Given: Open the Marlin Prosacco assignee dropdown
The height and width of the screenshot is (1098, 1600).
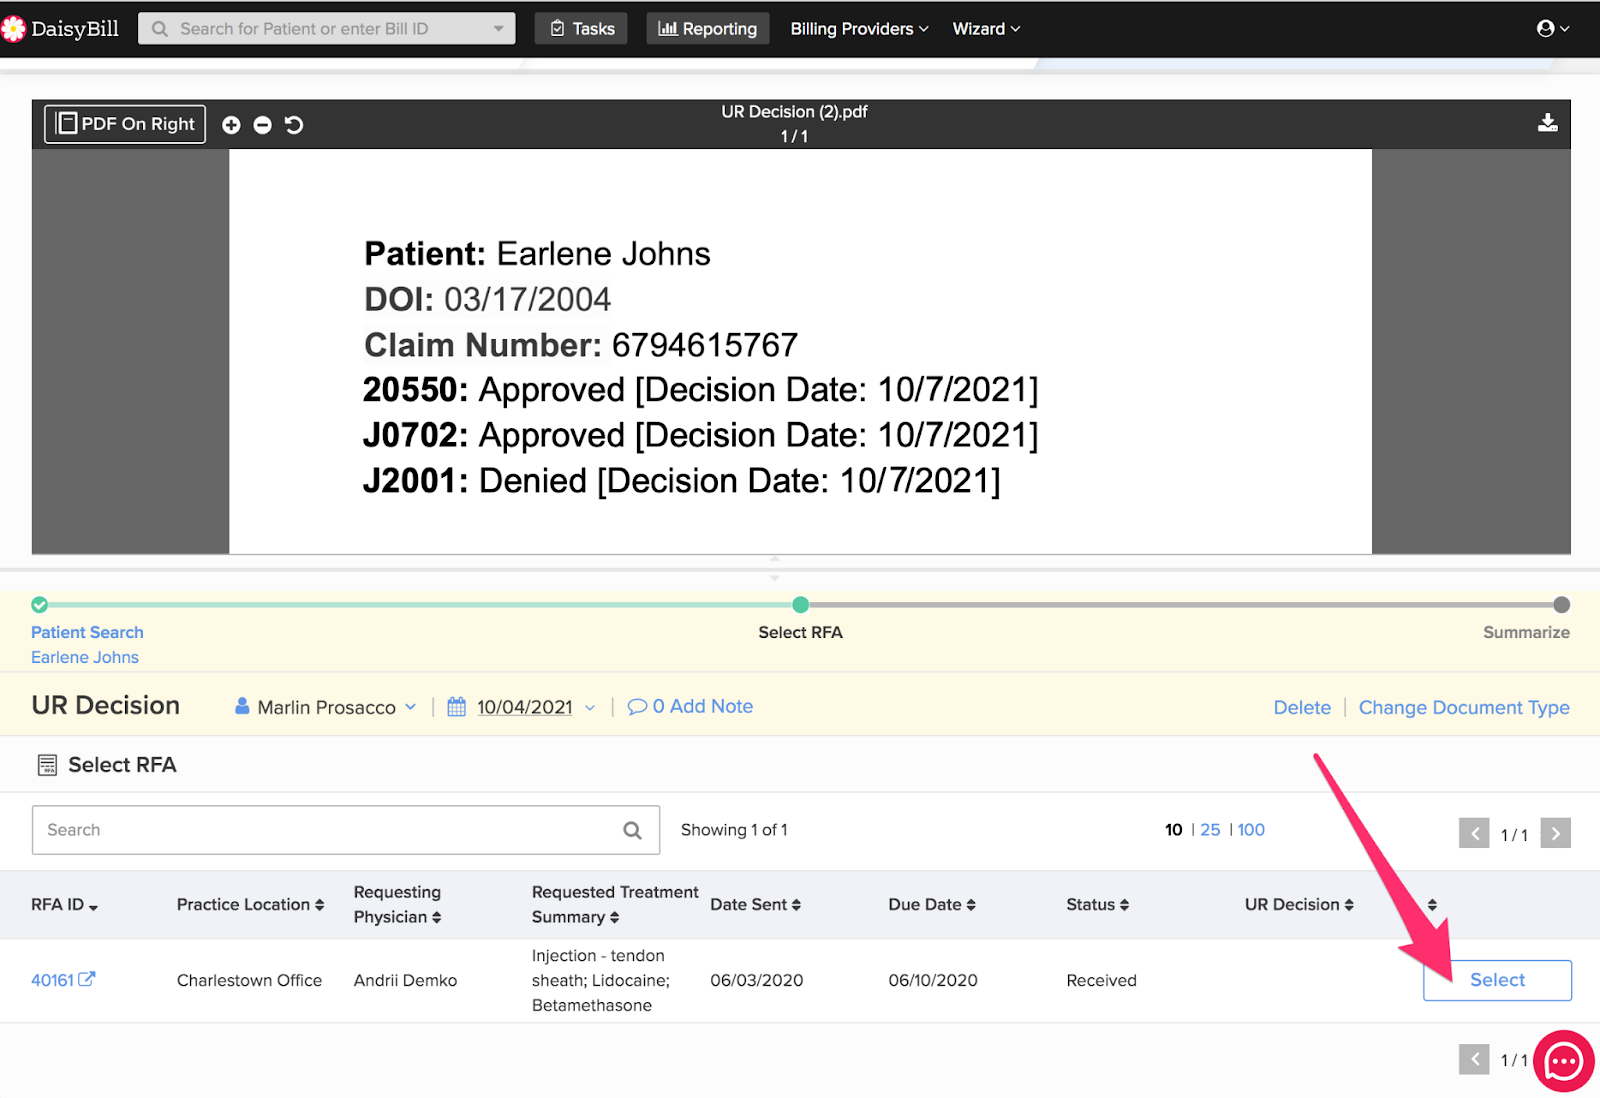Looking at the screenshot, I should 326,707.
